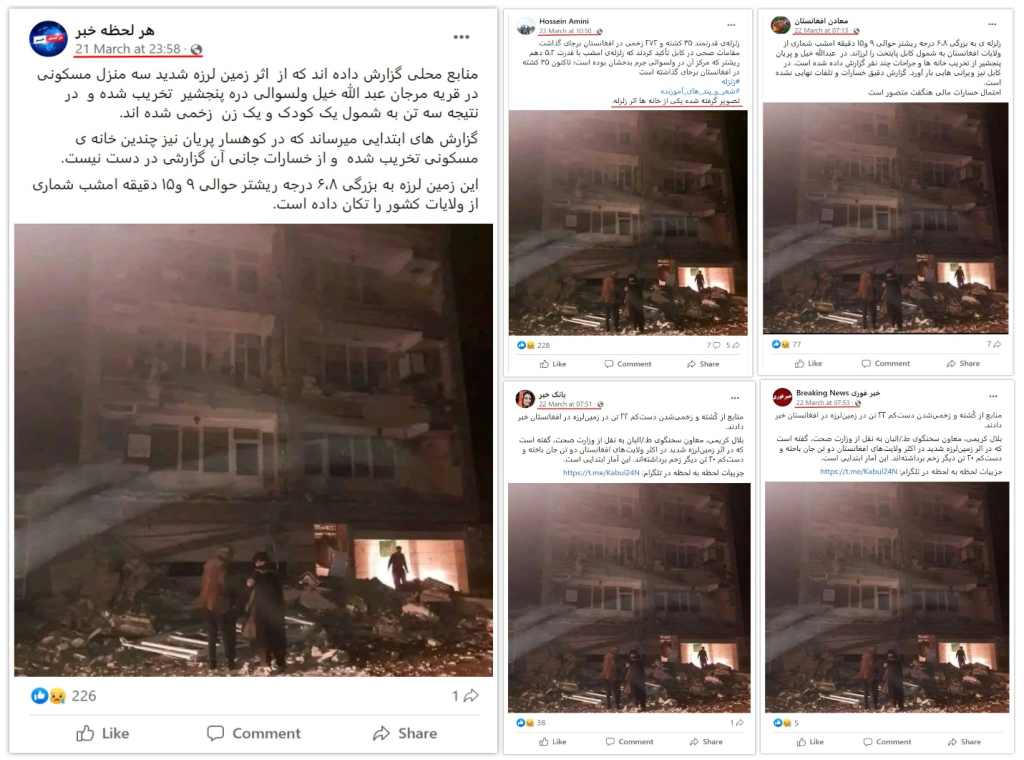Open Telegram link t.me/Kabul24N in Breaking News post
The image size is (1024, 760).
858,471
